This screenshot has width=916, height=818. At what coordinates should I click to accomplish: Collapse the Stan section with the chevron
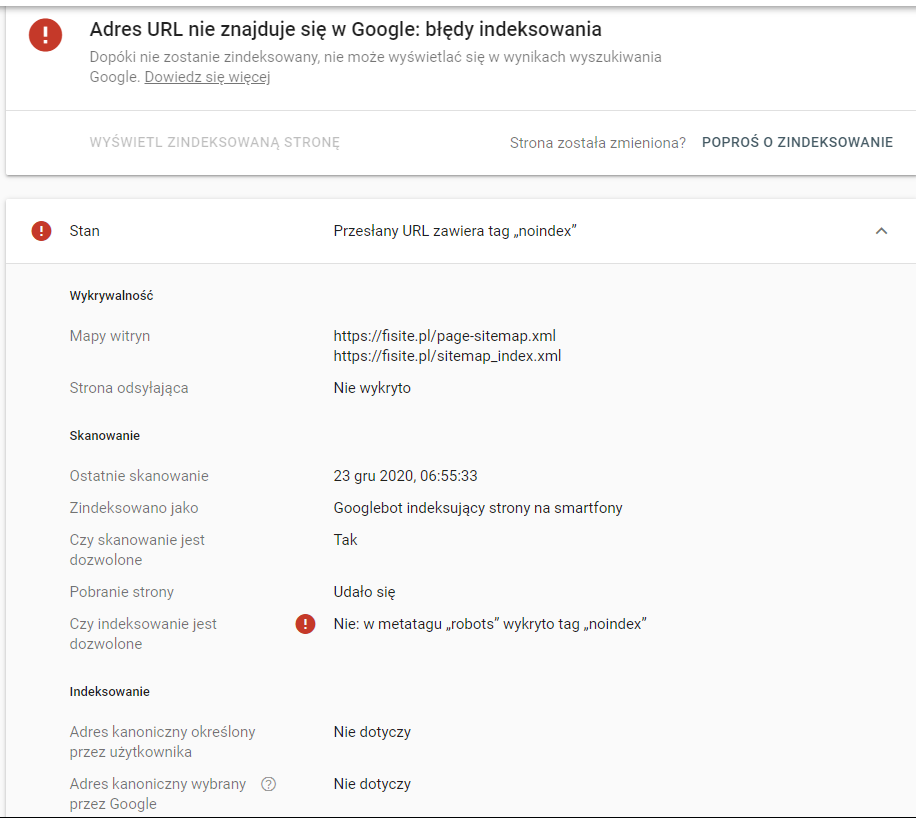coord(881,231)
